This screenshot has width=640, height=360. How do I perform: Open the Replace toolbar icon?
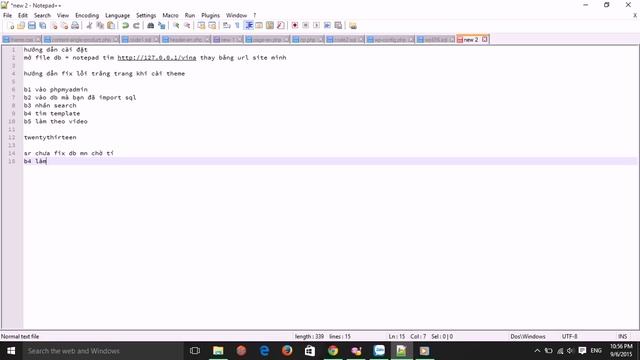pyautogui.click(x=162, y=26)
